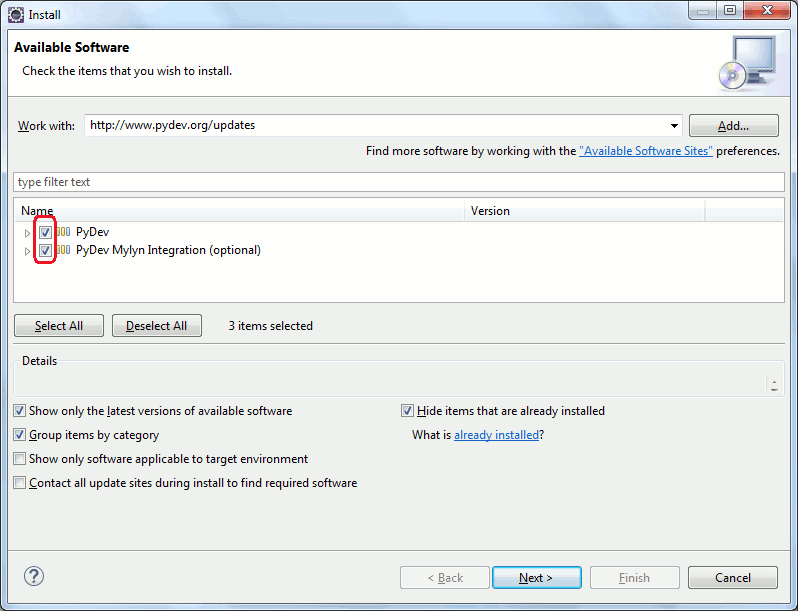Open the Work with dropdown arrow
This screenshot has height=611, width=798.
[x=674, y=126]
